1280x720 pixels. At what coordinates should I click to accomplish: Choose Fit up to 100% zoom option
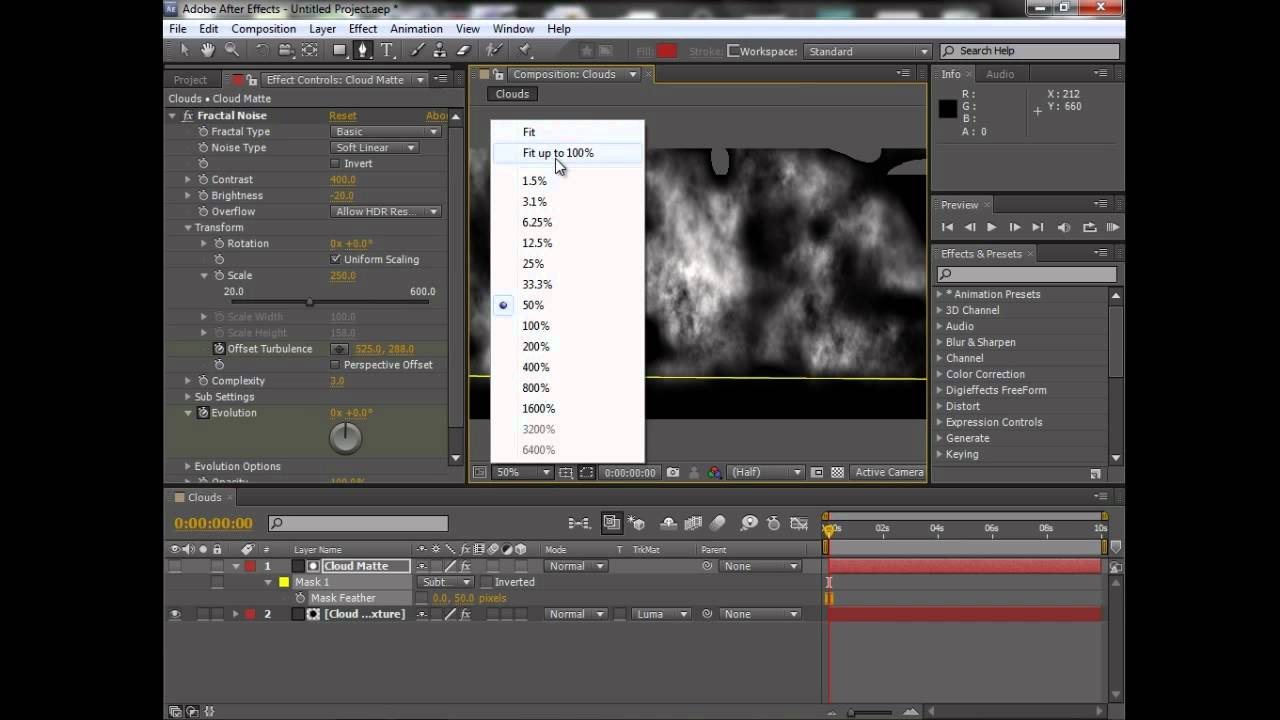click(568, 153)
